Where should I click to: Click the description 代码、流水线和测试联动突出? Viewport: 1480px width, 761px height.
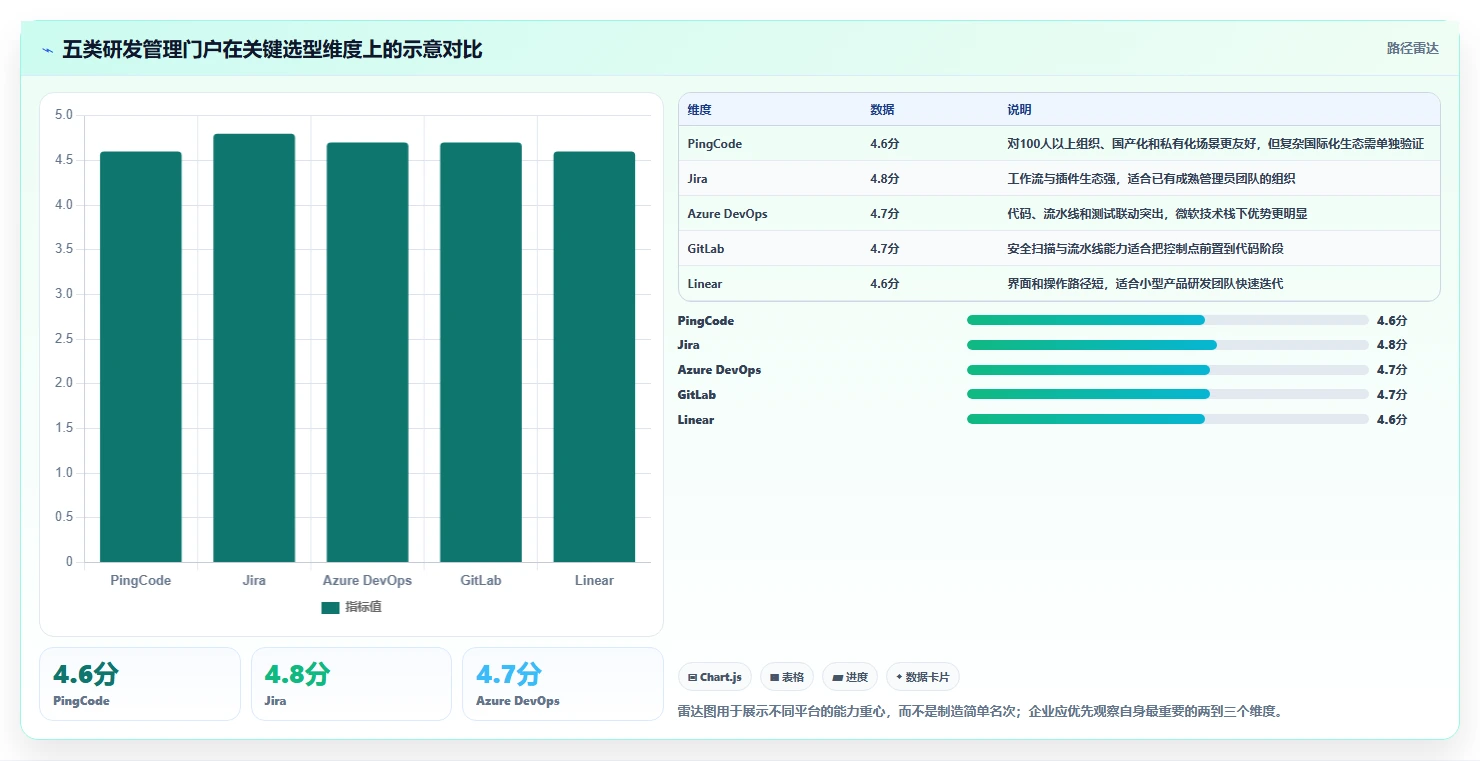click(1157, 214)
